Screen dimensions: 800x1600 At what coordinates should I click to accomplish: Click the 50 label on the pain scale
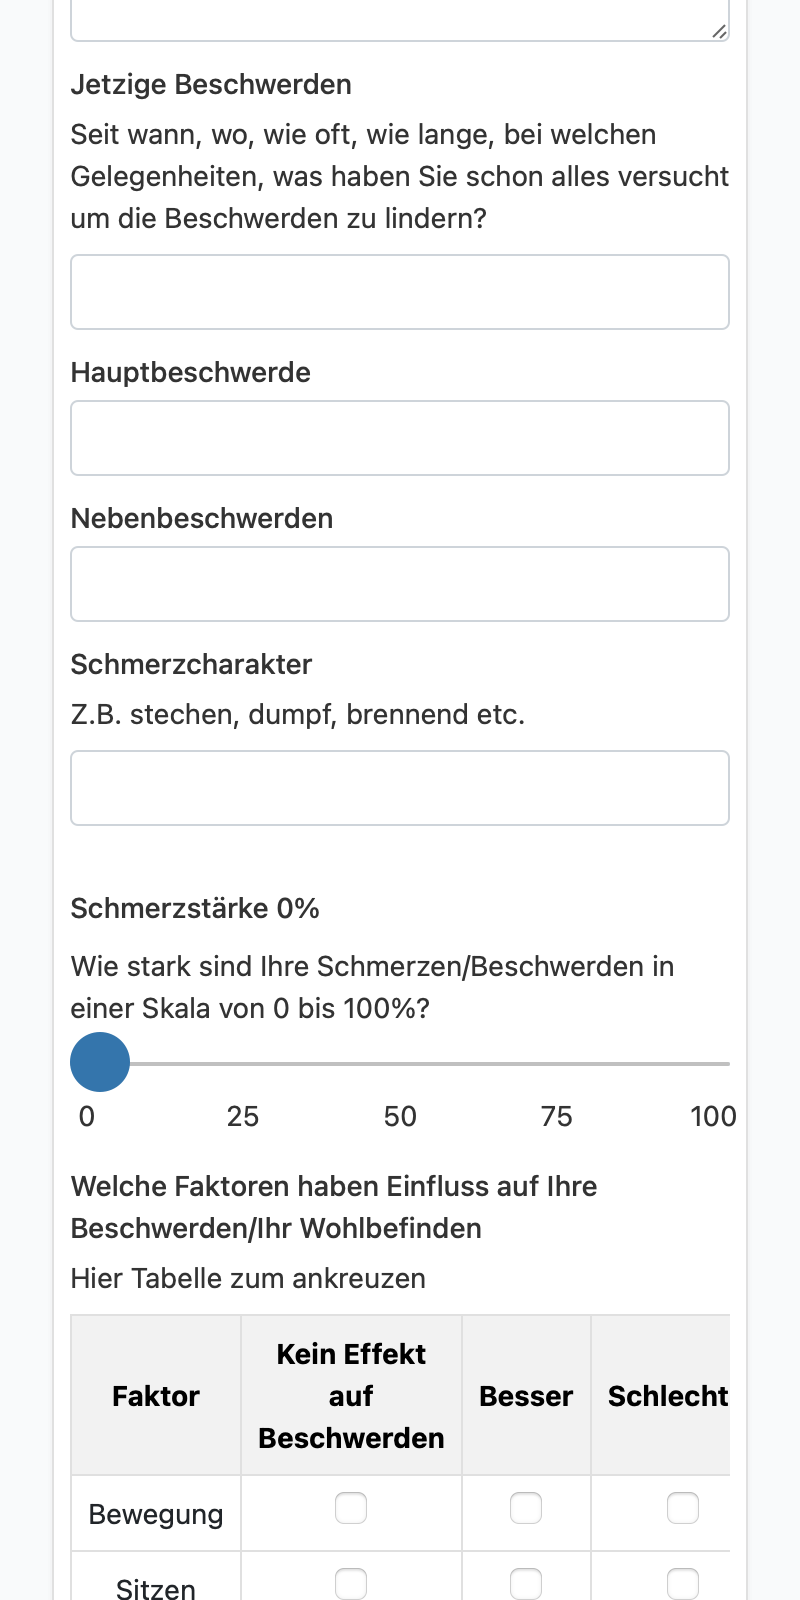[x=400, y=1116]
